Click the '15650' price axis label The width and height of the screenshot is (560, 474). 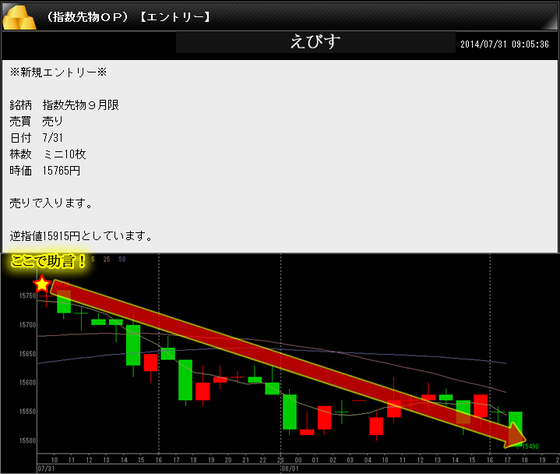click(28, 354)
